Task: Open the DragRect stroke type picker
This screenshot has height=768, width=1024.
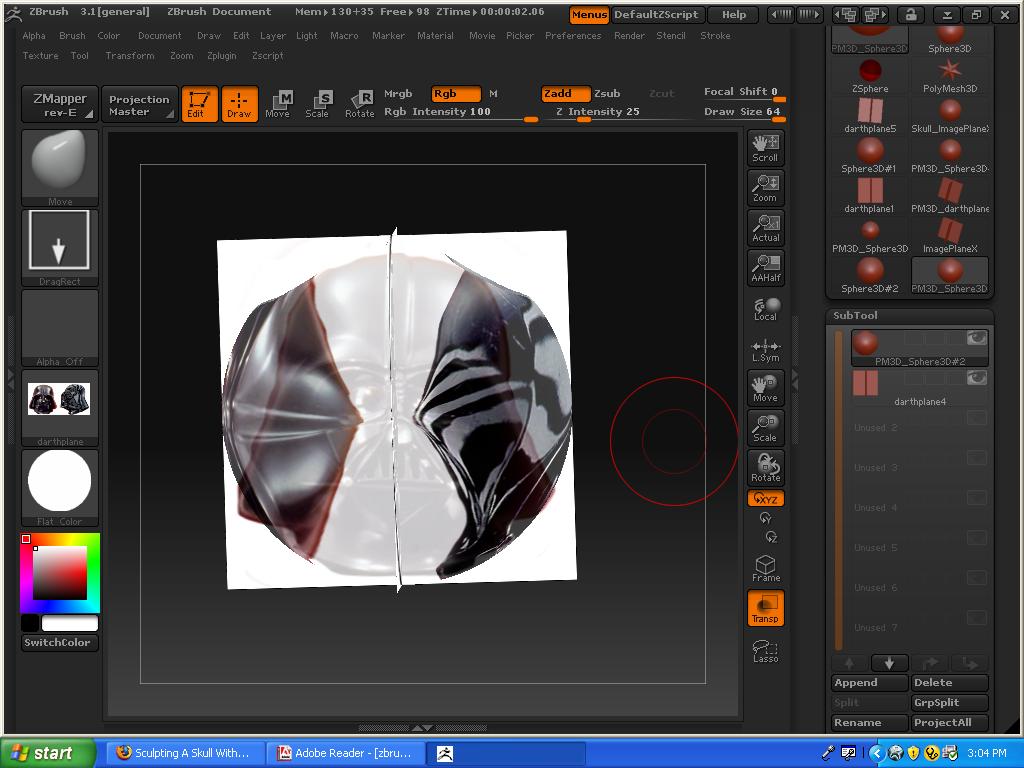Action: click(x=60, y=246)
